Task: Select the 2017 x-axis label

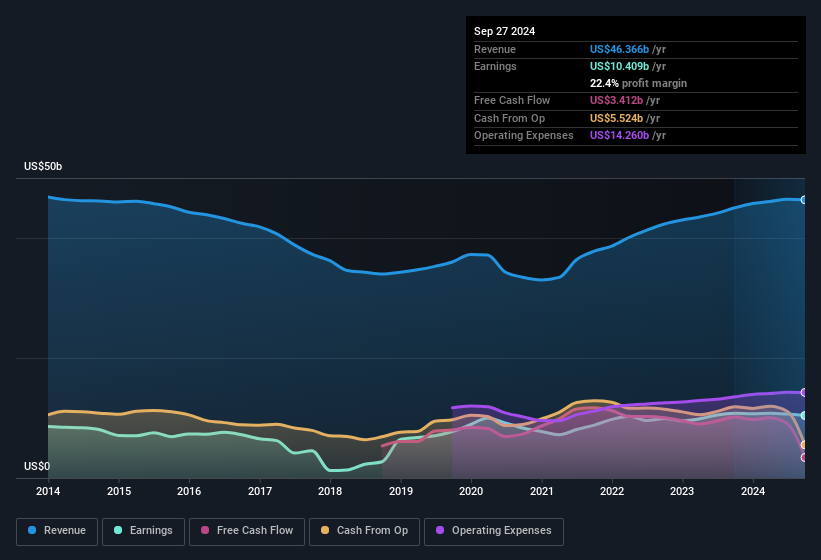Action: pyautogui.click(x=260, y=491)
